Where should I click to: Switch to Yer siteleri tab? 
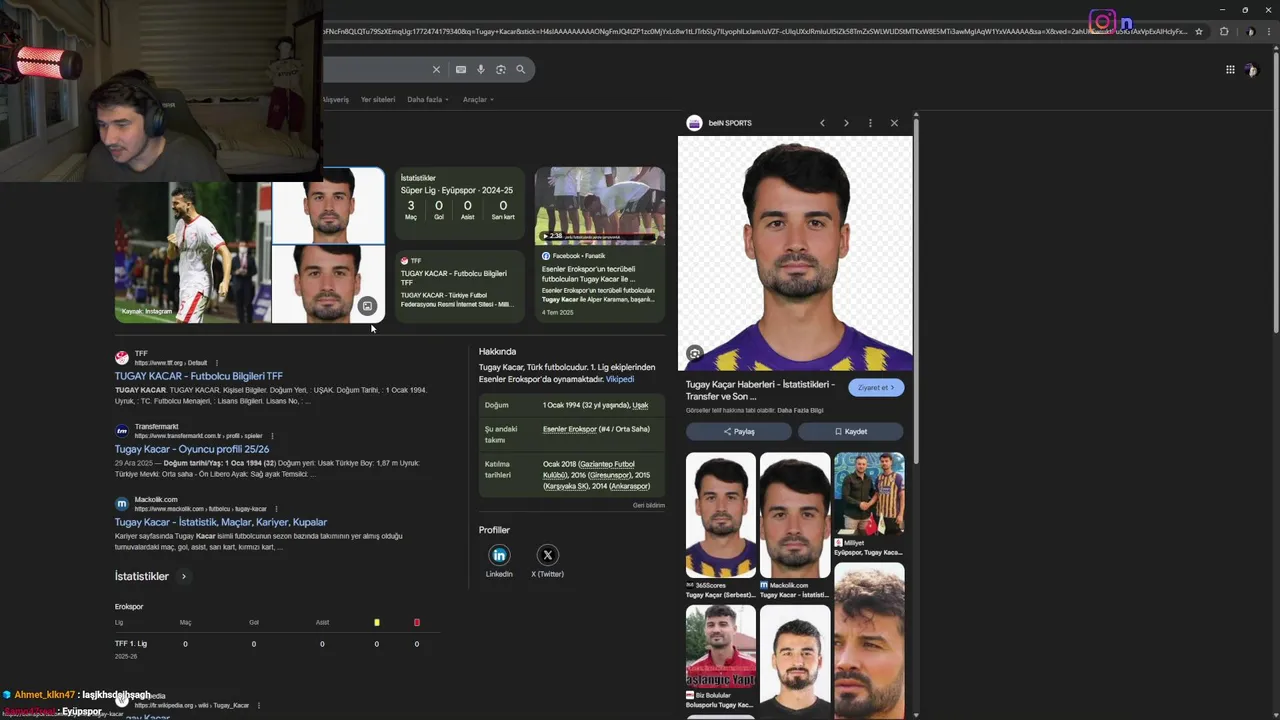[x=378, y=100]
